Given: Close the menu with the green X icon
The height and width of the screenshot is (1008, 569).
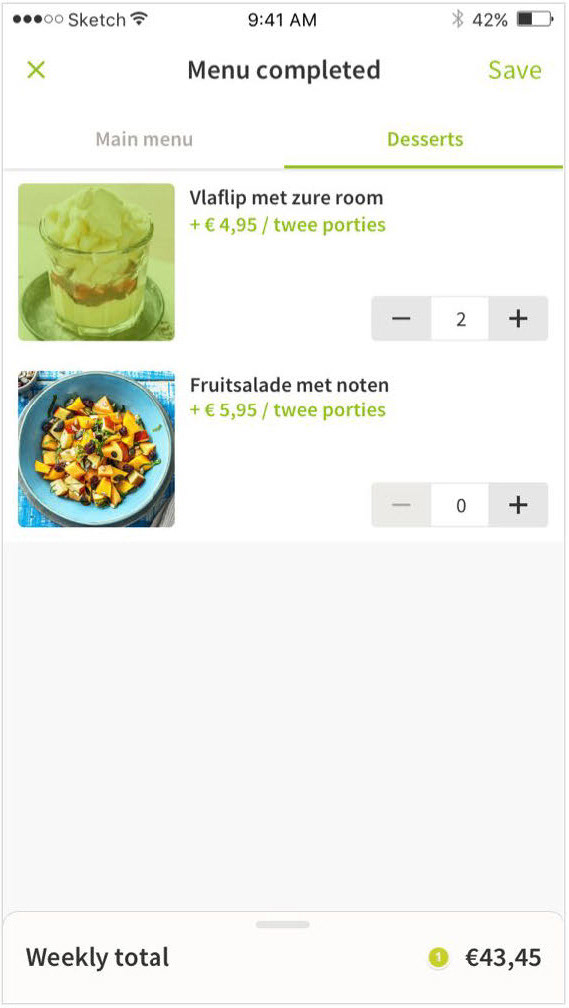Looking at the screenshot, I should click(x=37, y=69).
